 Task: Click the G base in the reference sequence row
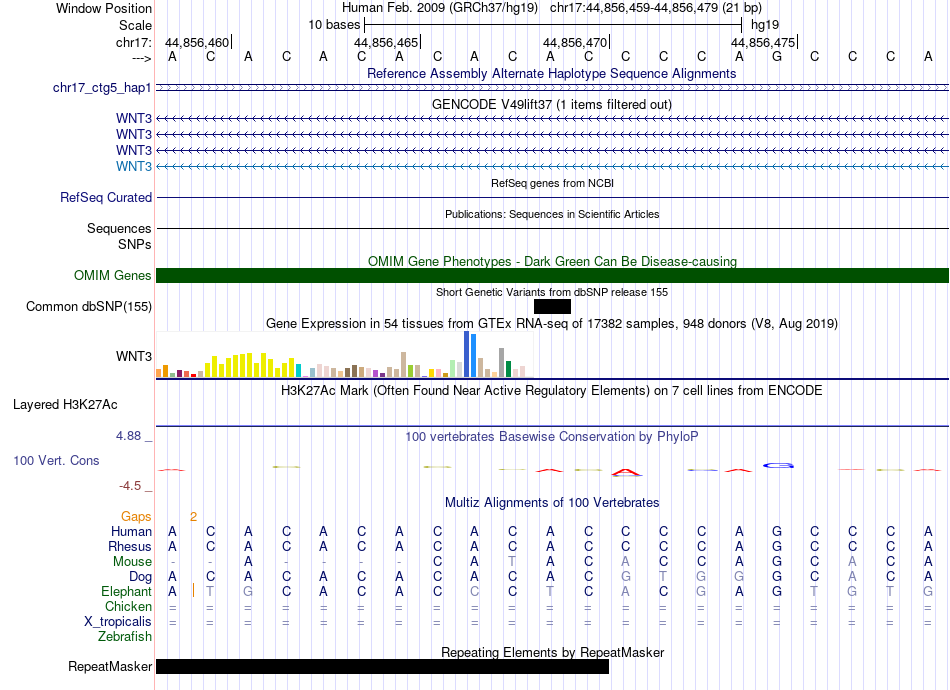click(x=777, y=56)
